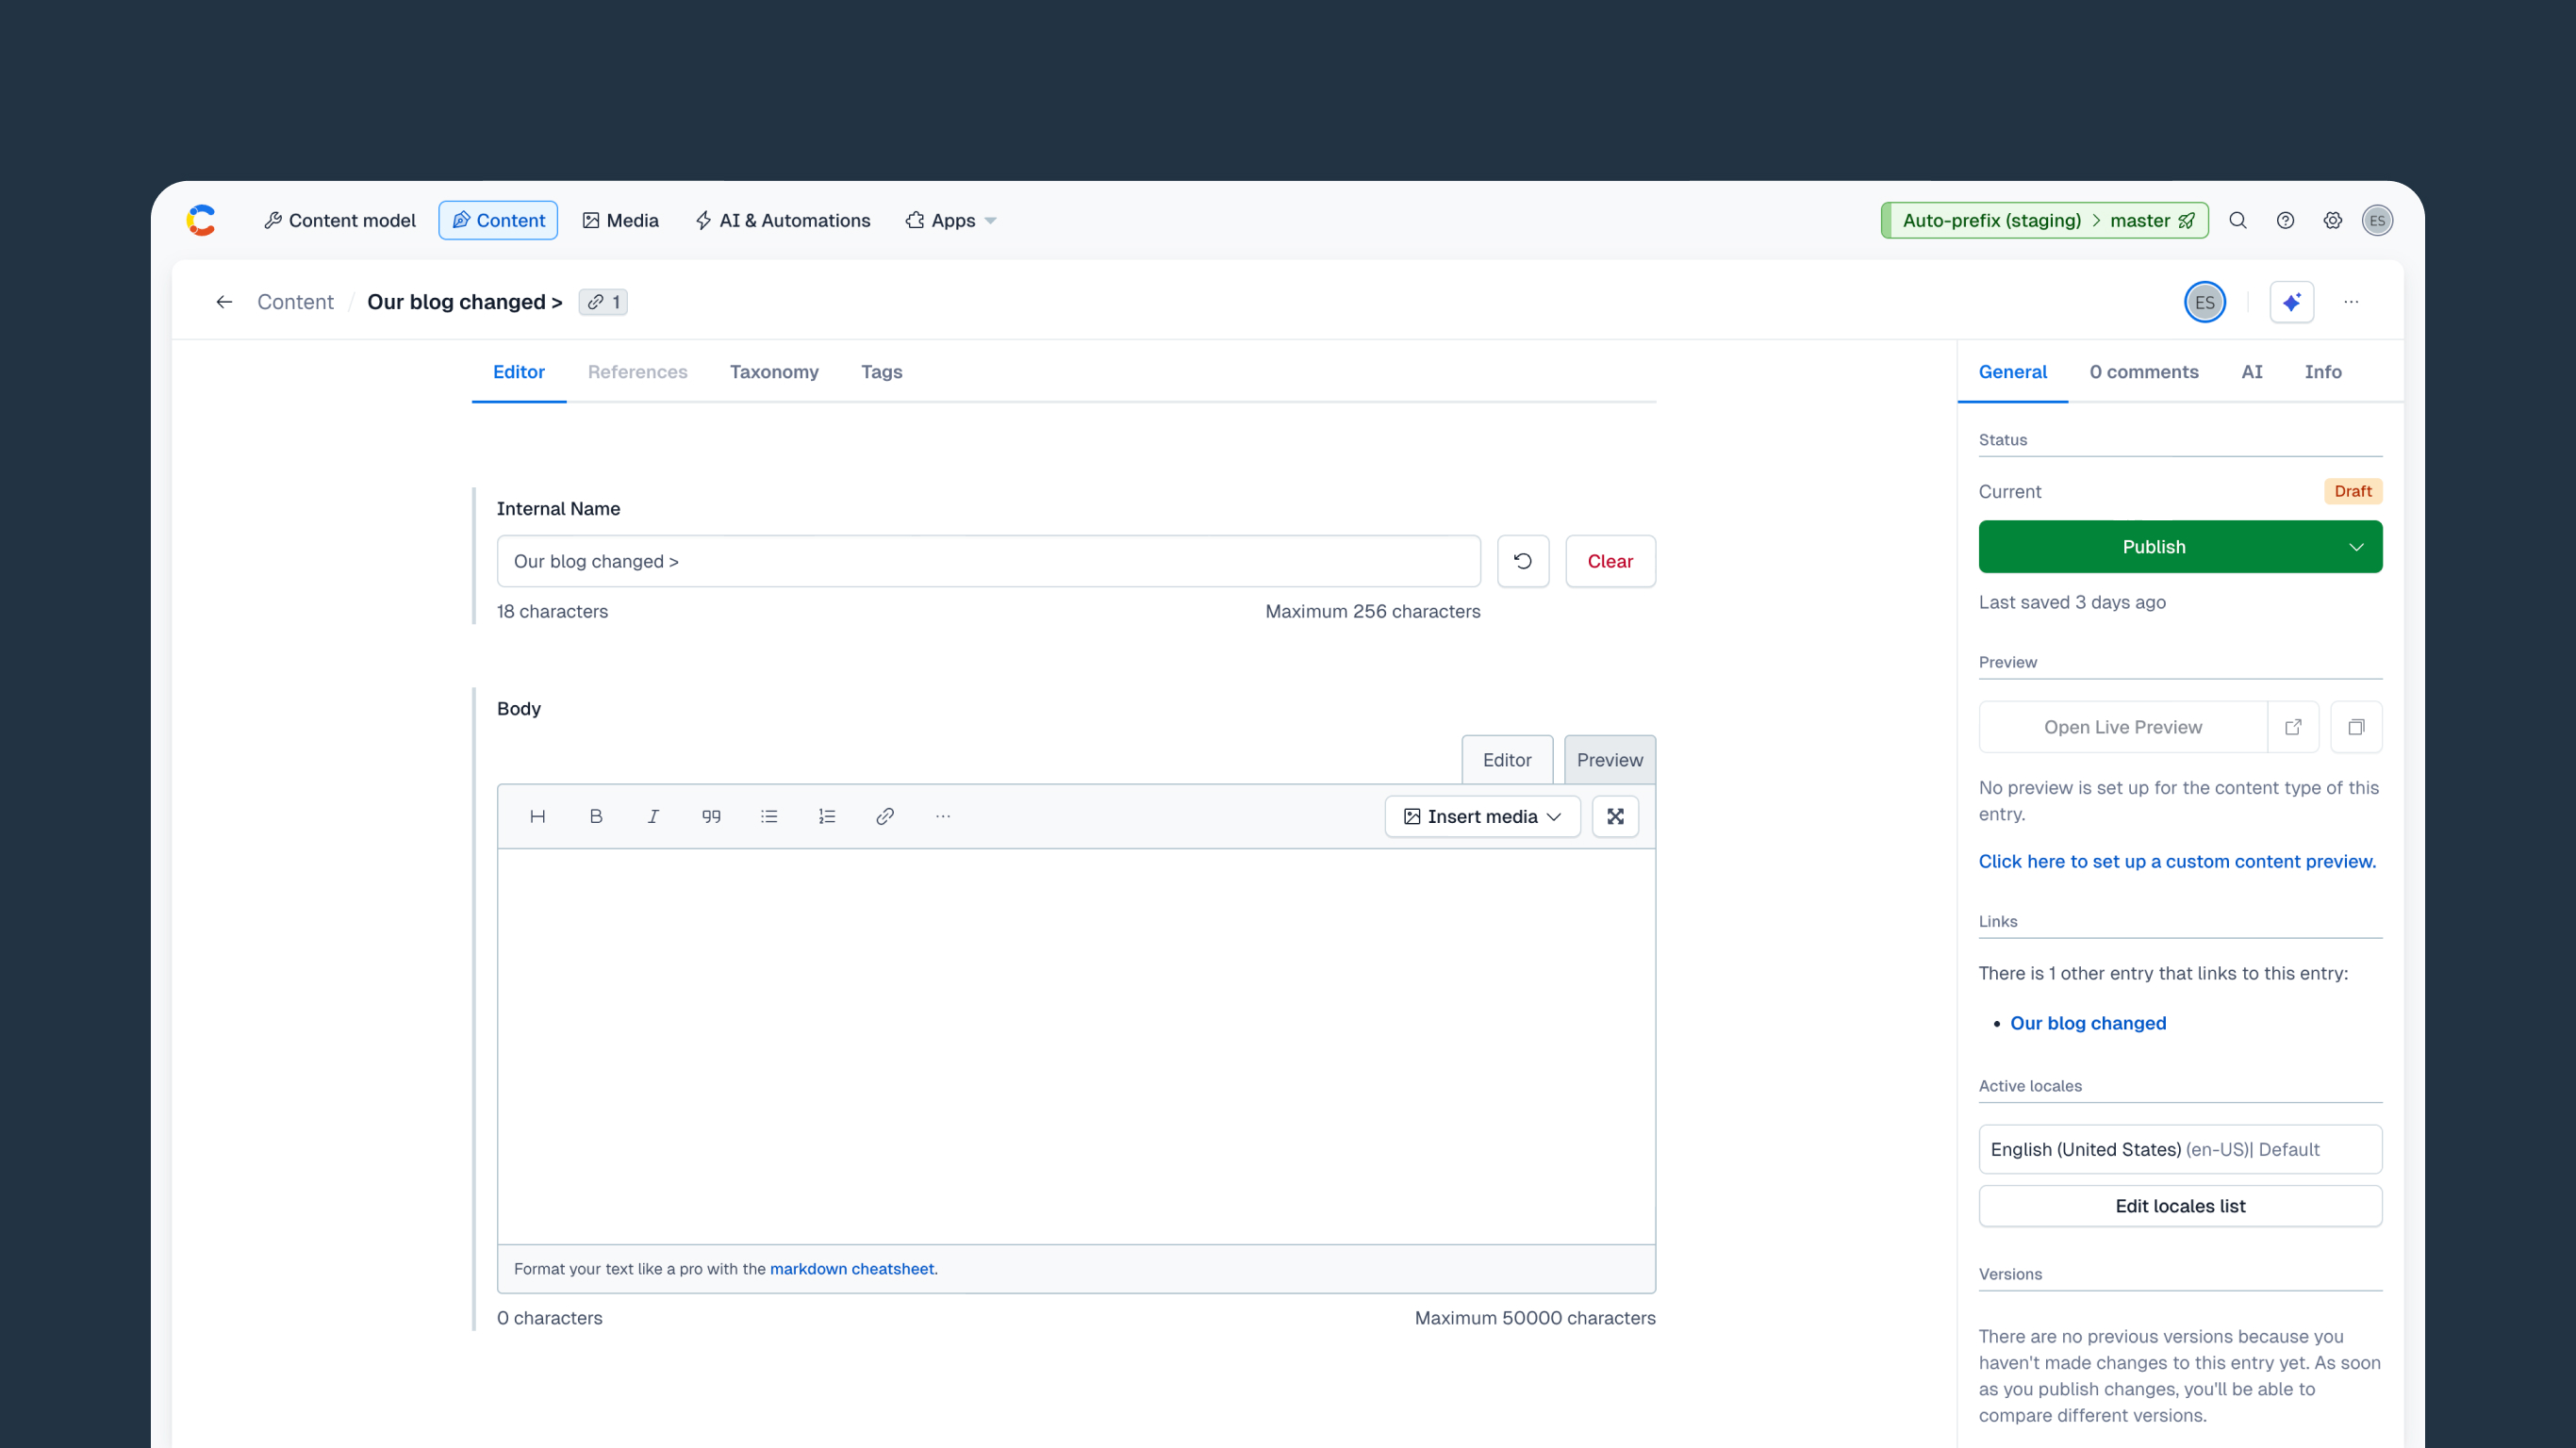The image size is (2576, 1448).
Task: Insert a blockquote via quote icon
Action: click(x=711, y=816)
